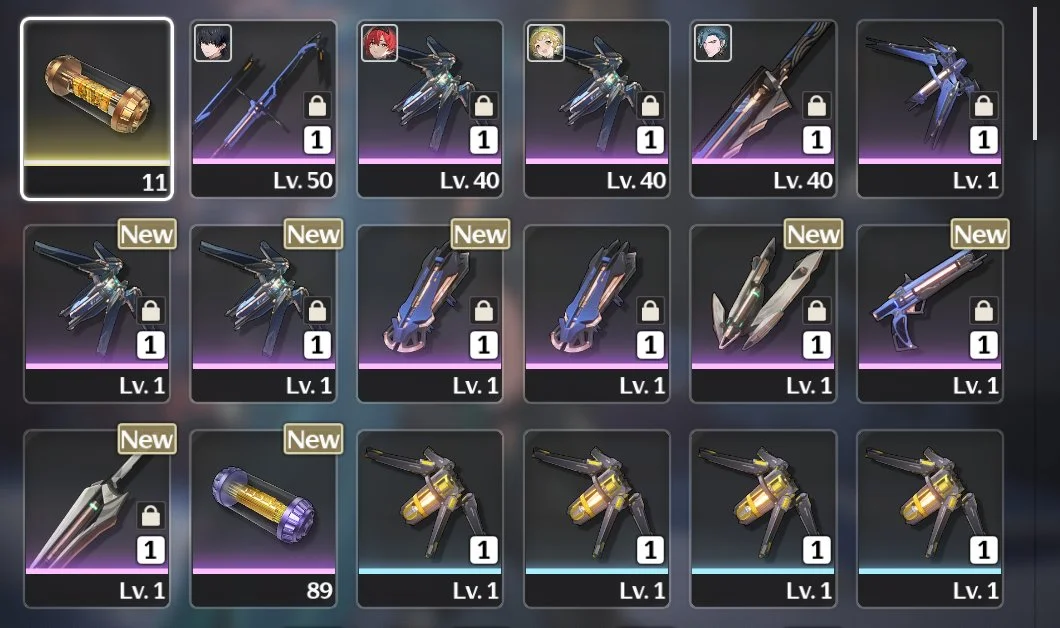The height and width of the screenshot is (628, 1060).
Task: Select the blue rectifier without portrait in top row
Action: pyautogui.click(x=930, y=109)
